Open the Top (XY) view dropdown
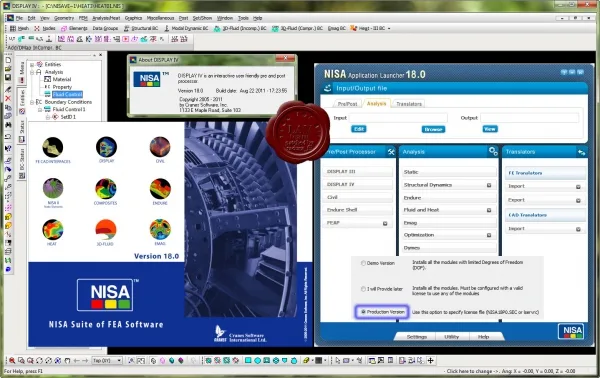Viewport: 600px width, 378px height. [119, 360]
